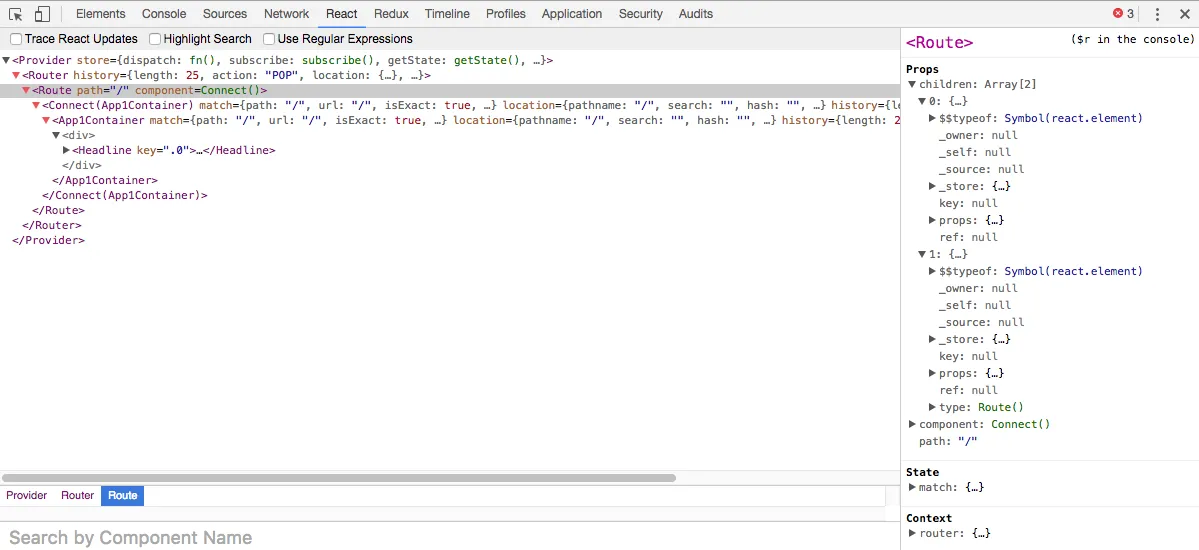Image resolution: width=1199 pixels, height=550 pixels.
Task: Collapse the Provider tree node
Action: [x=7, y=60]
